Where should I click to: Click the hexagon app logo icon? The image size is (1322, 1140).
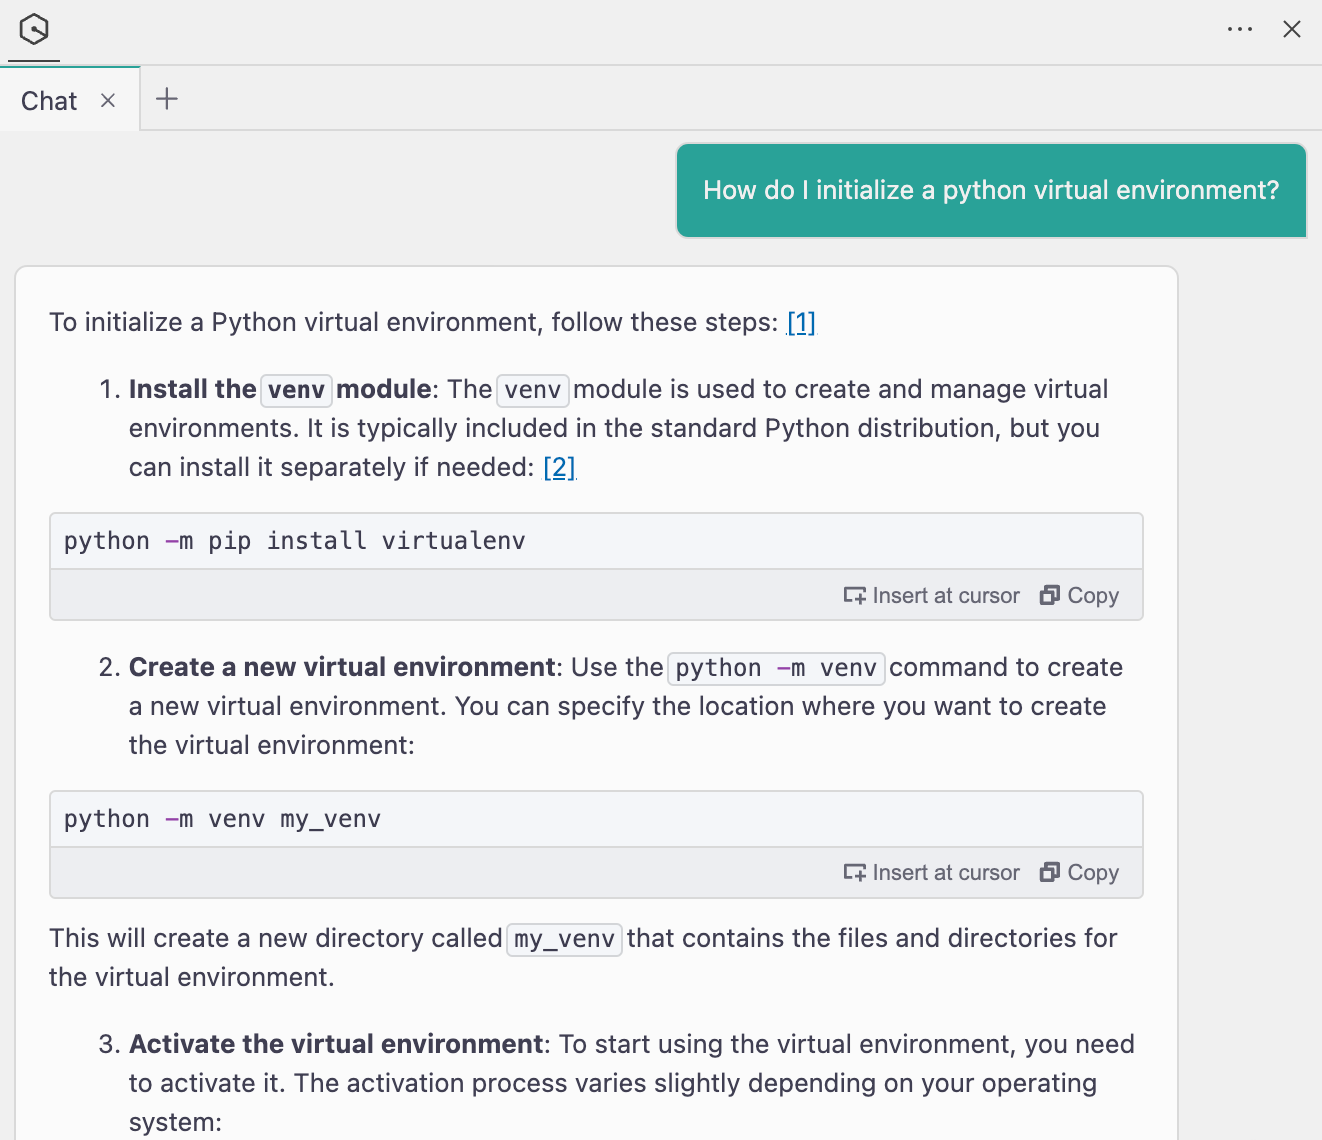pyautogui.click(x=34, y=30)
